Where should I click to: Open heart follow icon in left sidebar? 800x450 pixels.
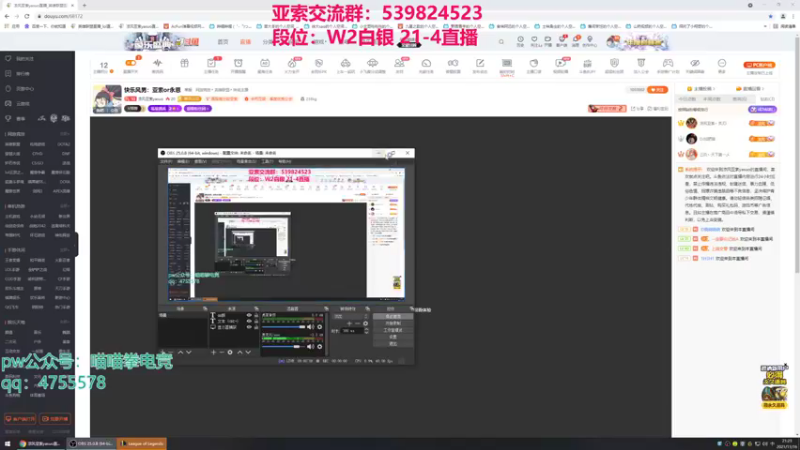point(8,59)
